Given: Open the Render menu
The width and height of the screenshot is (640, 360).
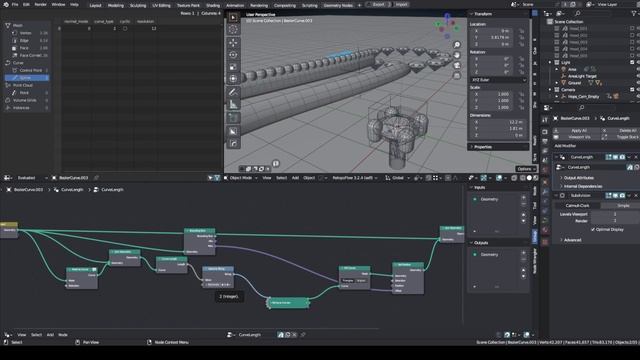Looking at the screenshot, I should point(40,4).
